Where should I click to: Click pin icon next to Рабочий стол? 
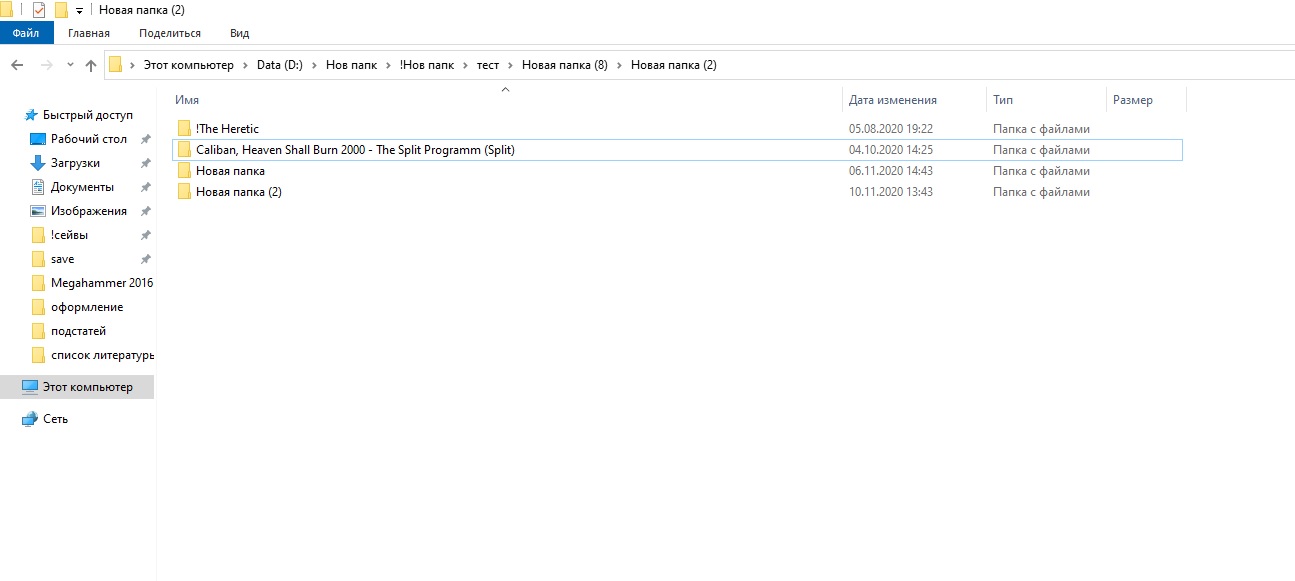click(x=145, y=139)
